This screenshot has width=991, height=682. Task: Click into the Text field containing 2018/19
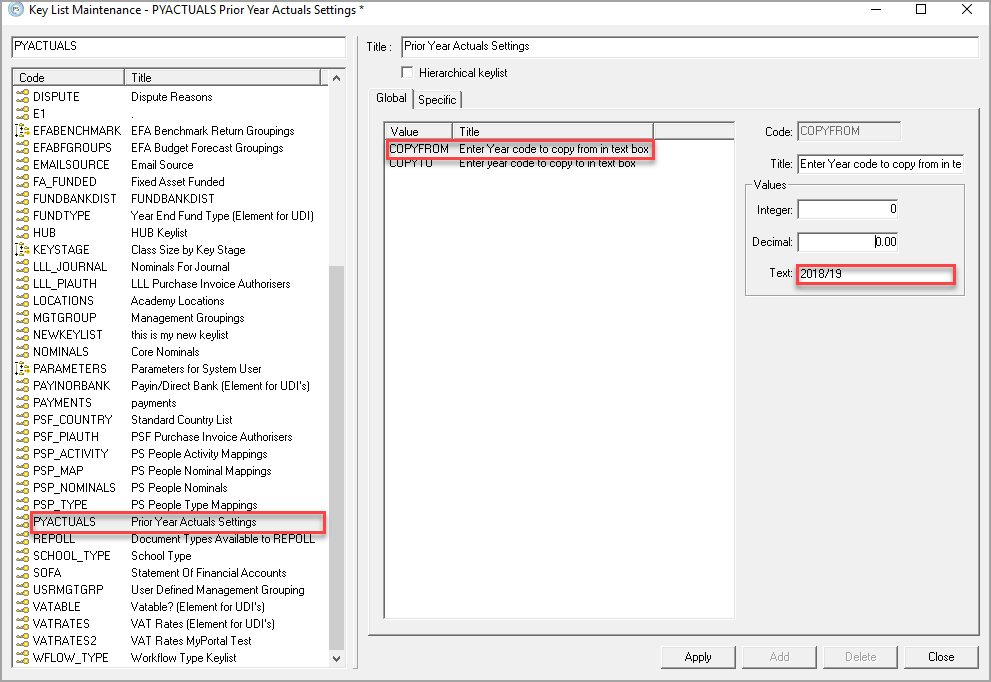[x=875, y=274]
